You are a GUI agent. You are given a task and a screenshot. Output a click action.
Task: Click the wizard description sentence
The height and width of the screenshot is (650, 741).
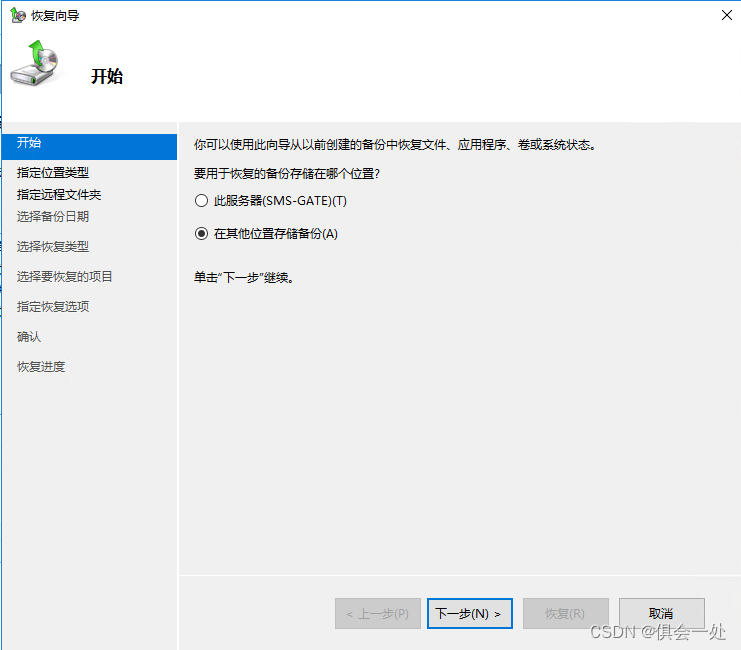point(395,145)
